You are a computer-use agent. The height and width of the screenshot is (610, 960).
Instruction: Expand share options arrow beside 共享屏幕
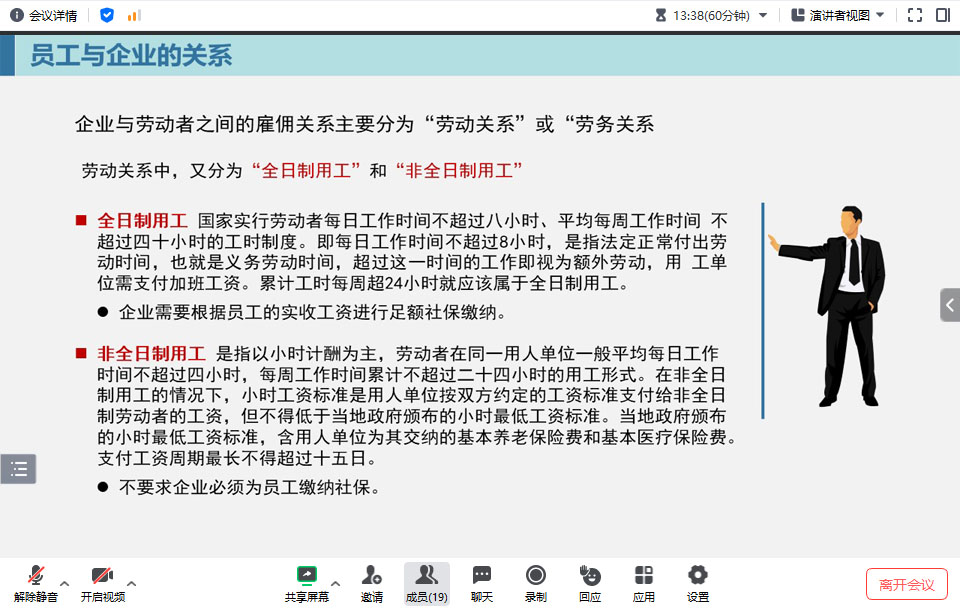(x=336, y=583)
